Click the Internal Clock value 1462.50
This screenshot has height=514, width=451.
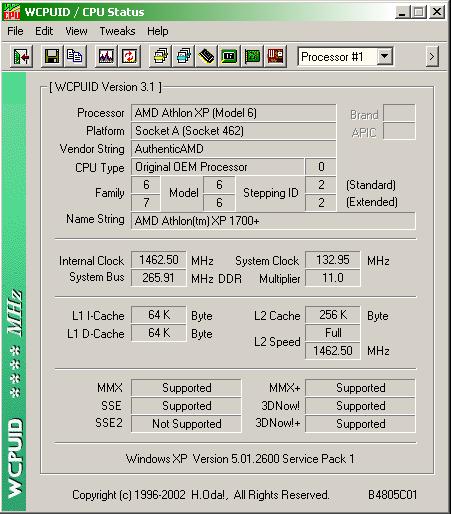[x=159, y=260]
